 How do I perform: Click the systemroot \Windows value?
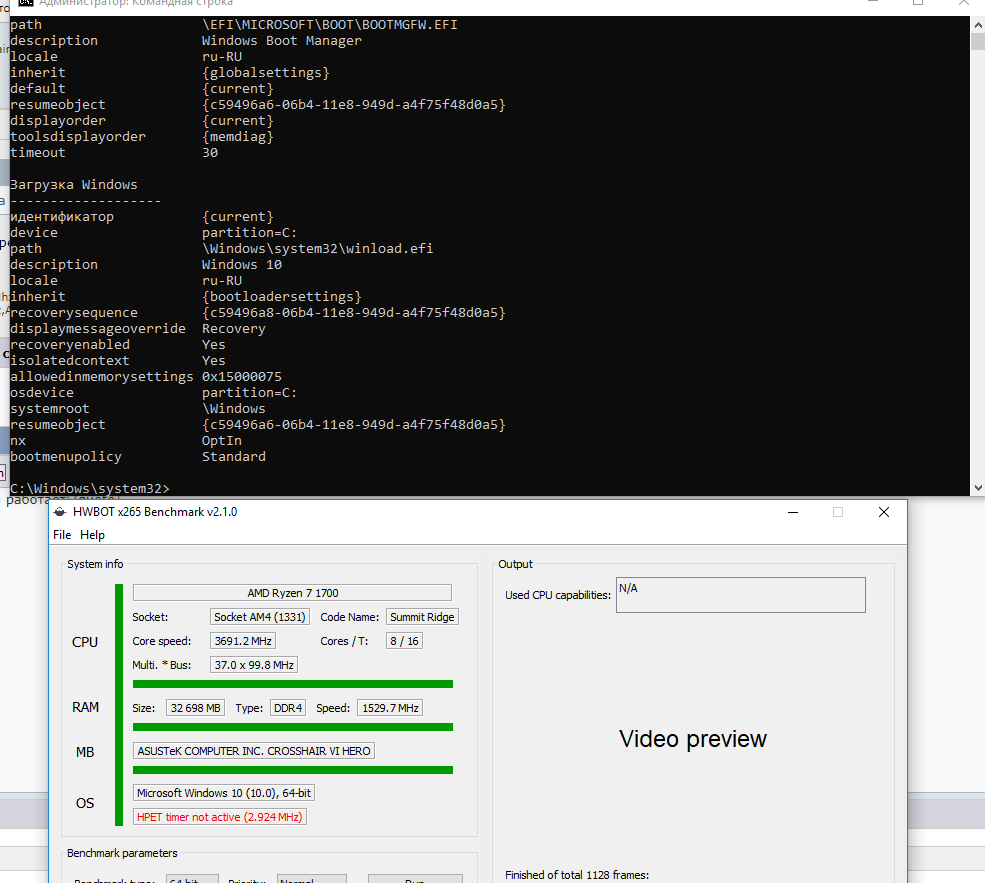pyautogui.click(x=234, y=408)
